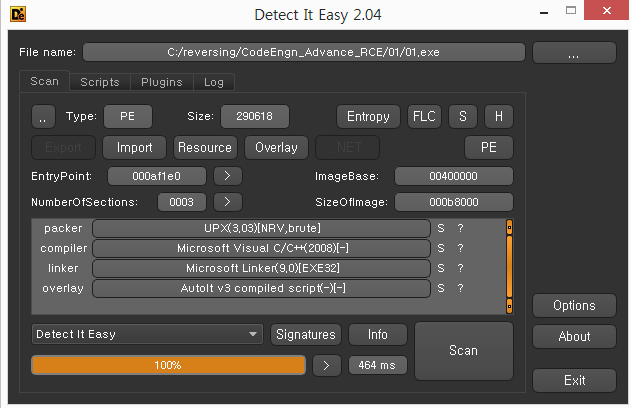This screenshot has width=631, height=408.
Task: Click S for the compiler row
Action: click(x=441, y=248)
